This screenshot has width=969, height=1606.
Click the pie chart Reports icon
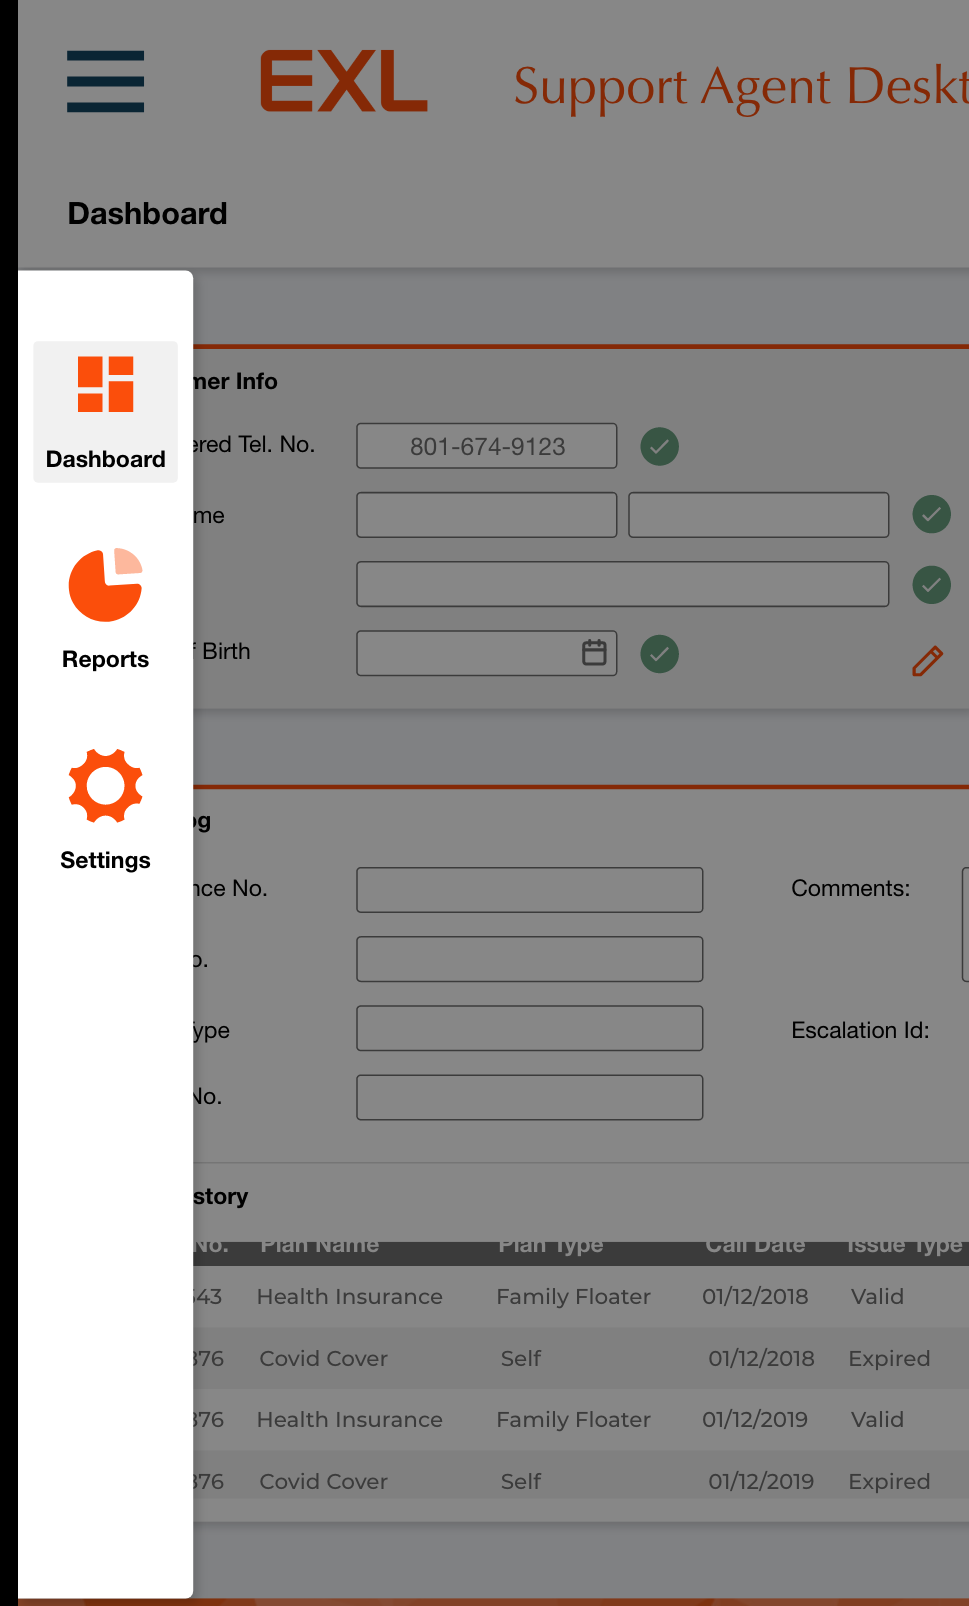105,585
